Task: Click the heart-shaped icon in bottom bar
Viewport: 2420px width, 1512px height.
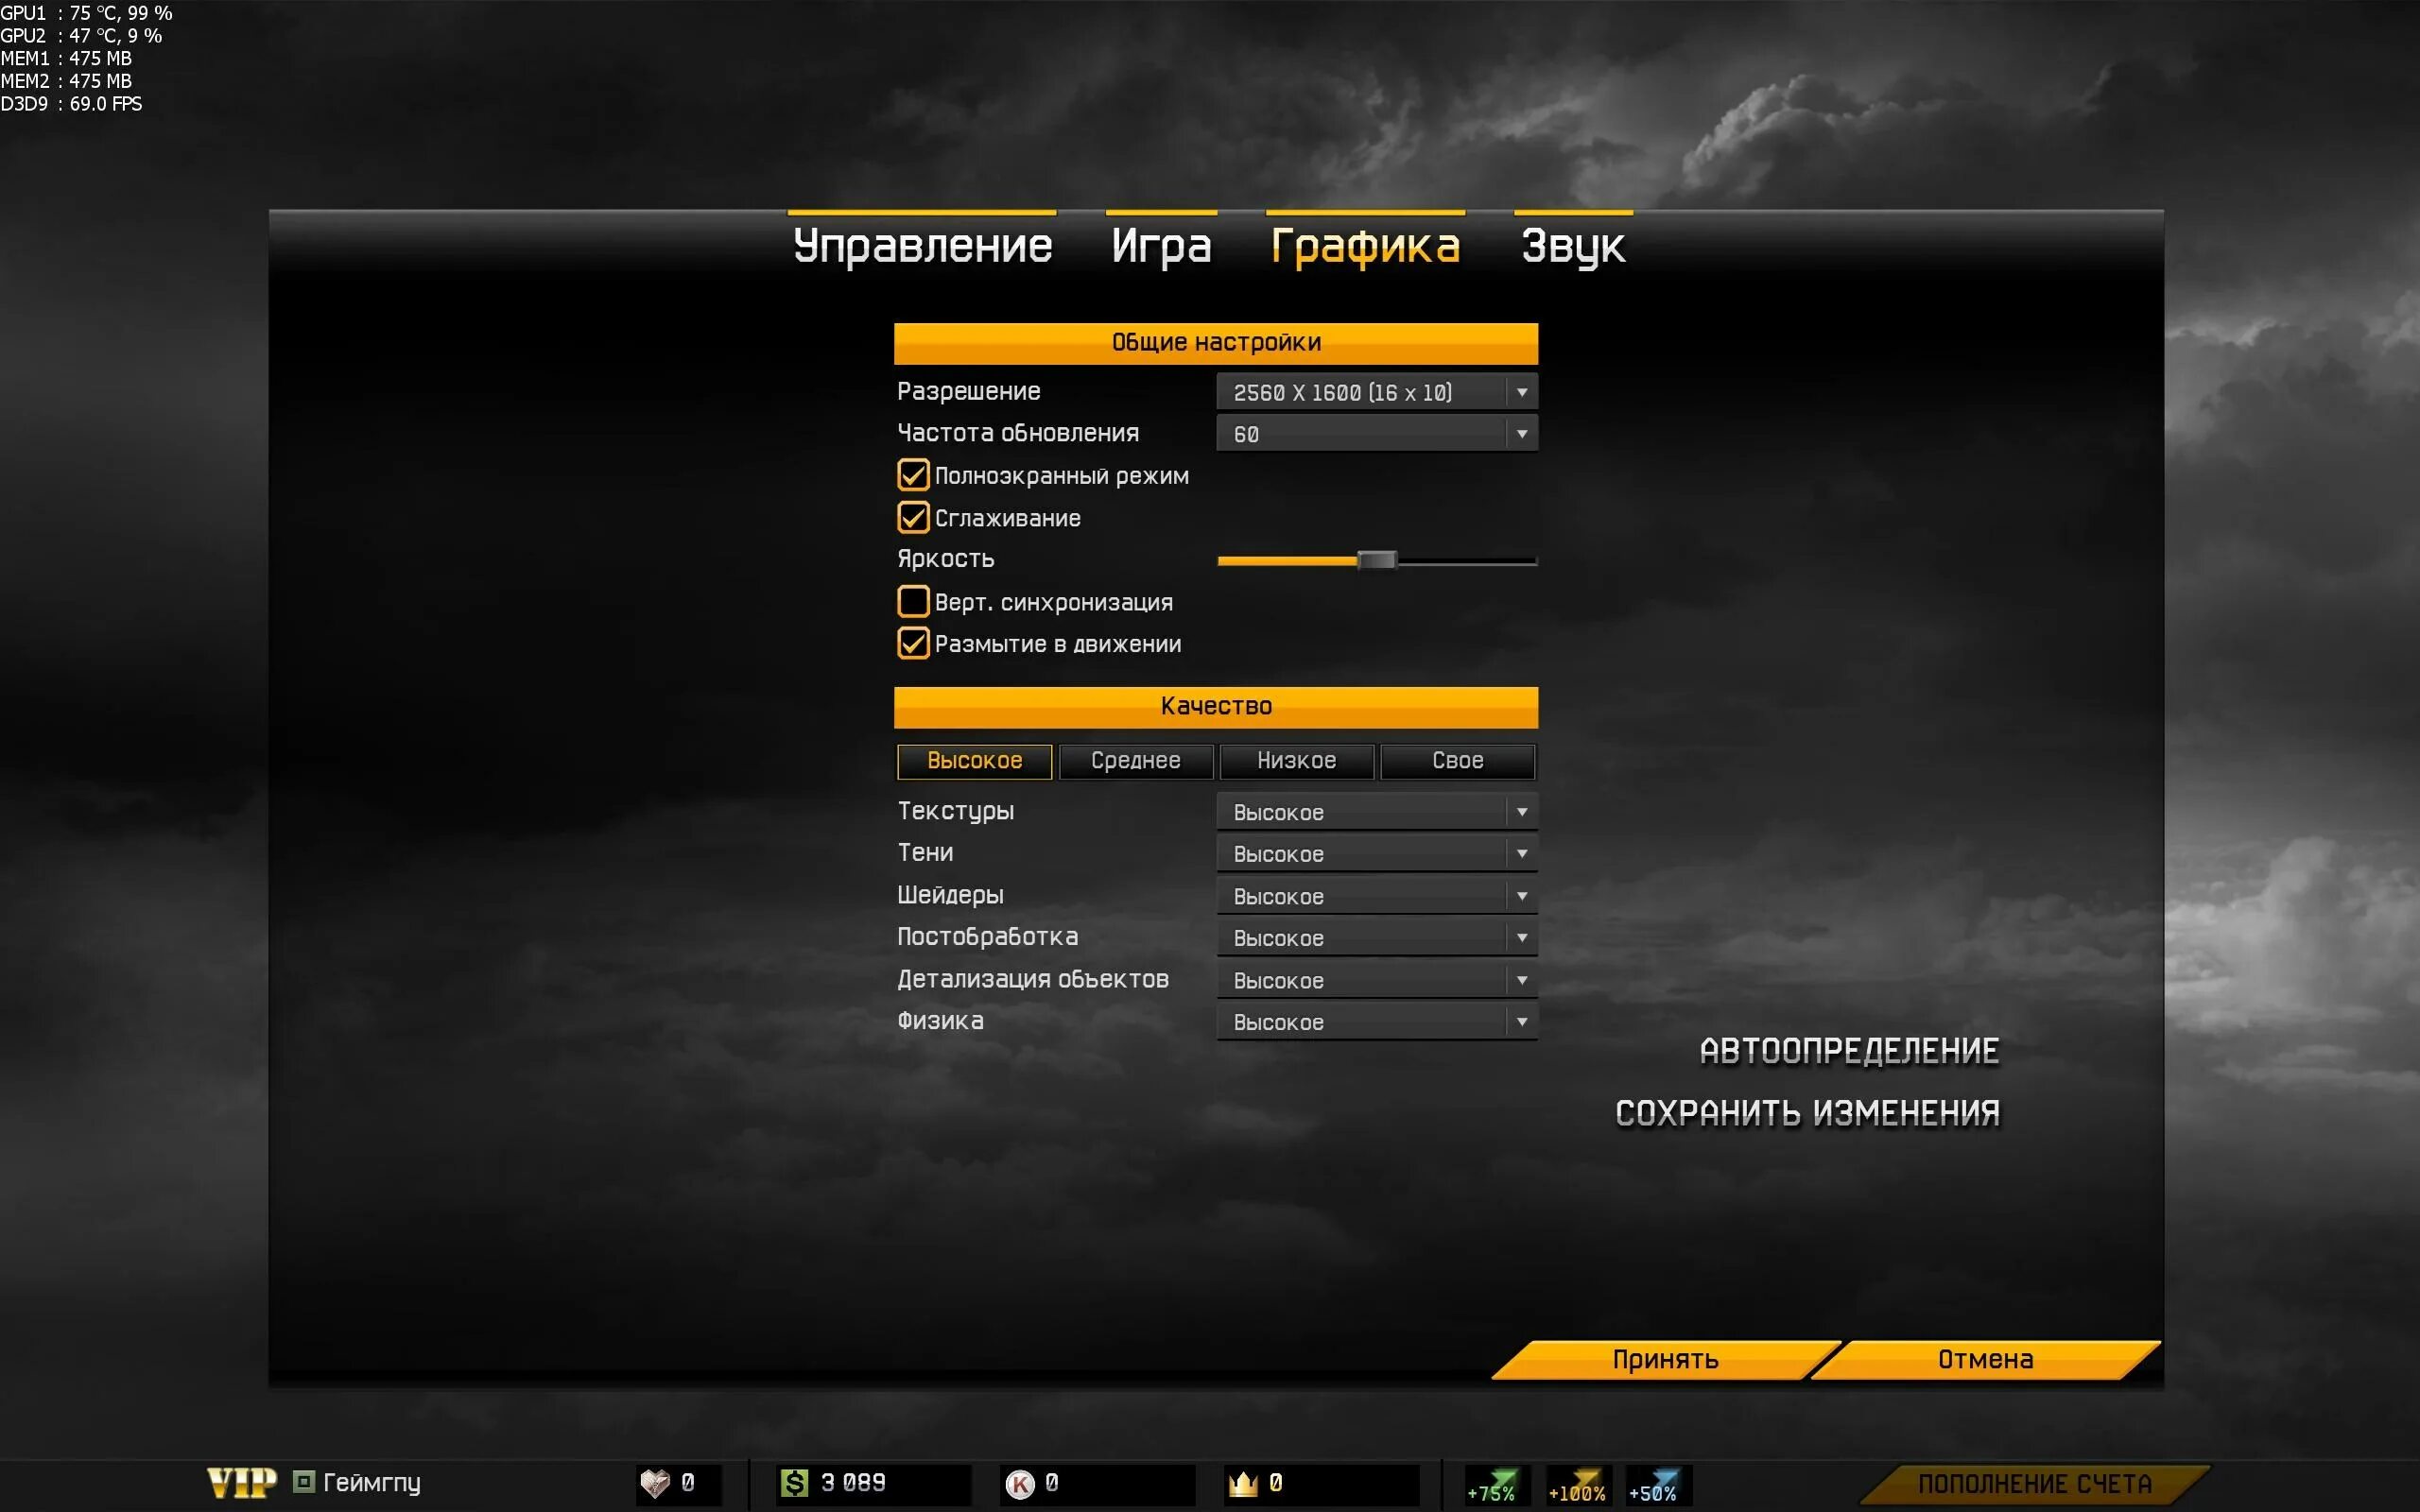Action: coord(655,1483)
